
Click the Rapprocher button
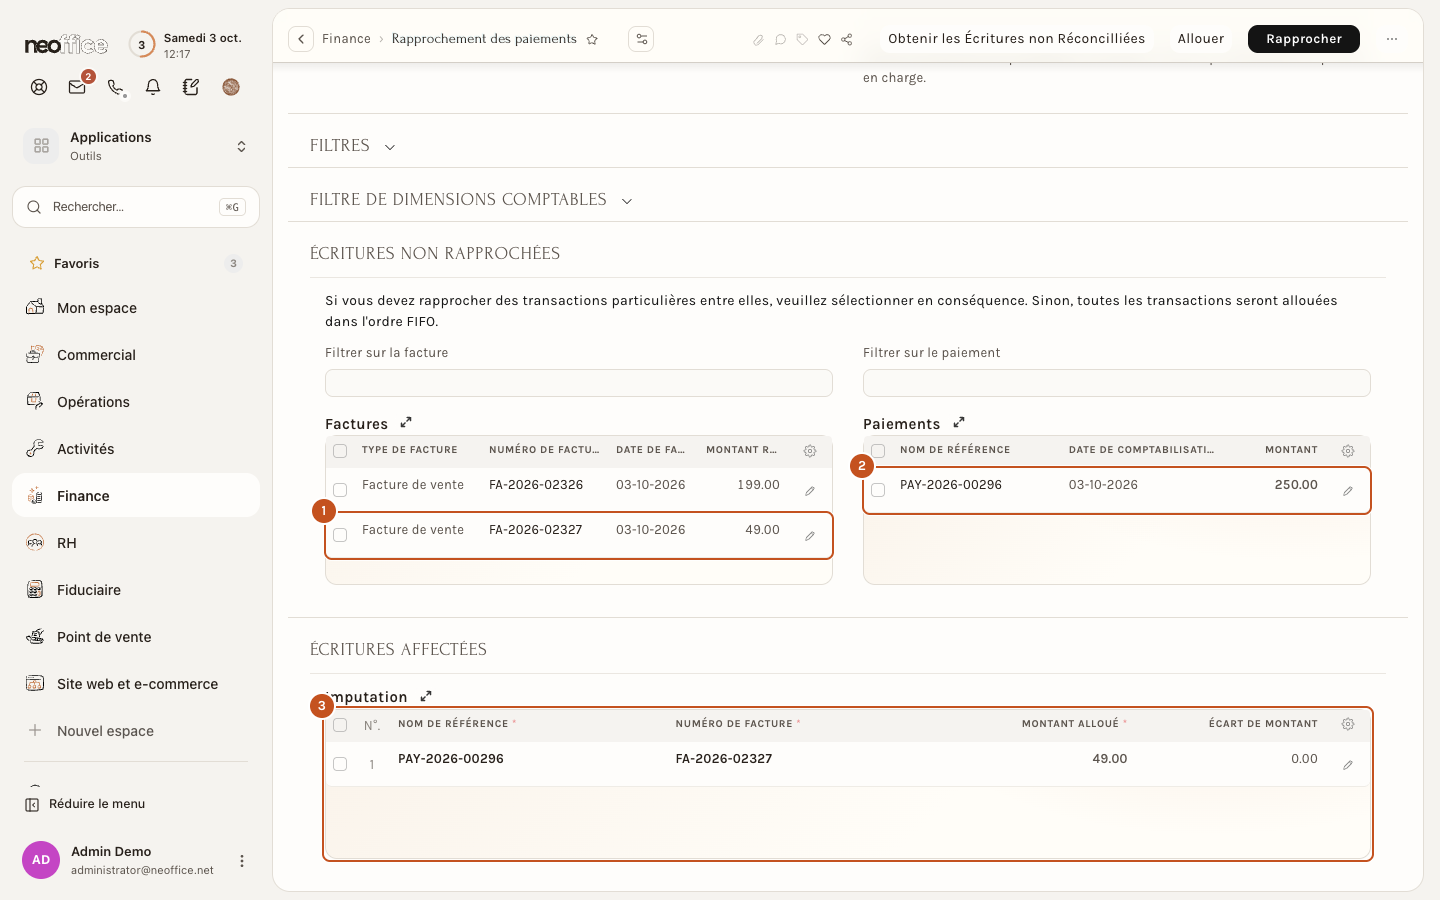1304,39
